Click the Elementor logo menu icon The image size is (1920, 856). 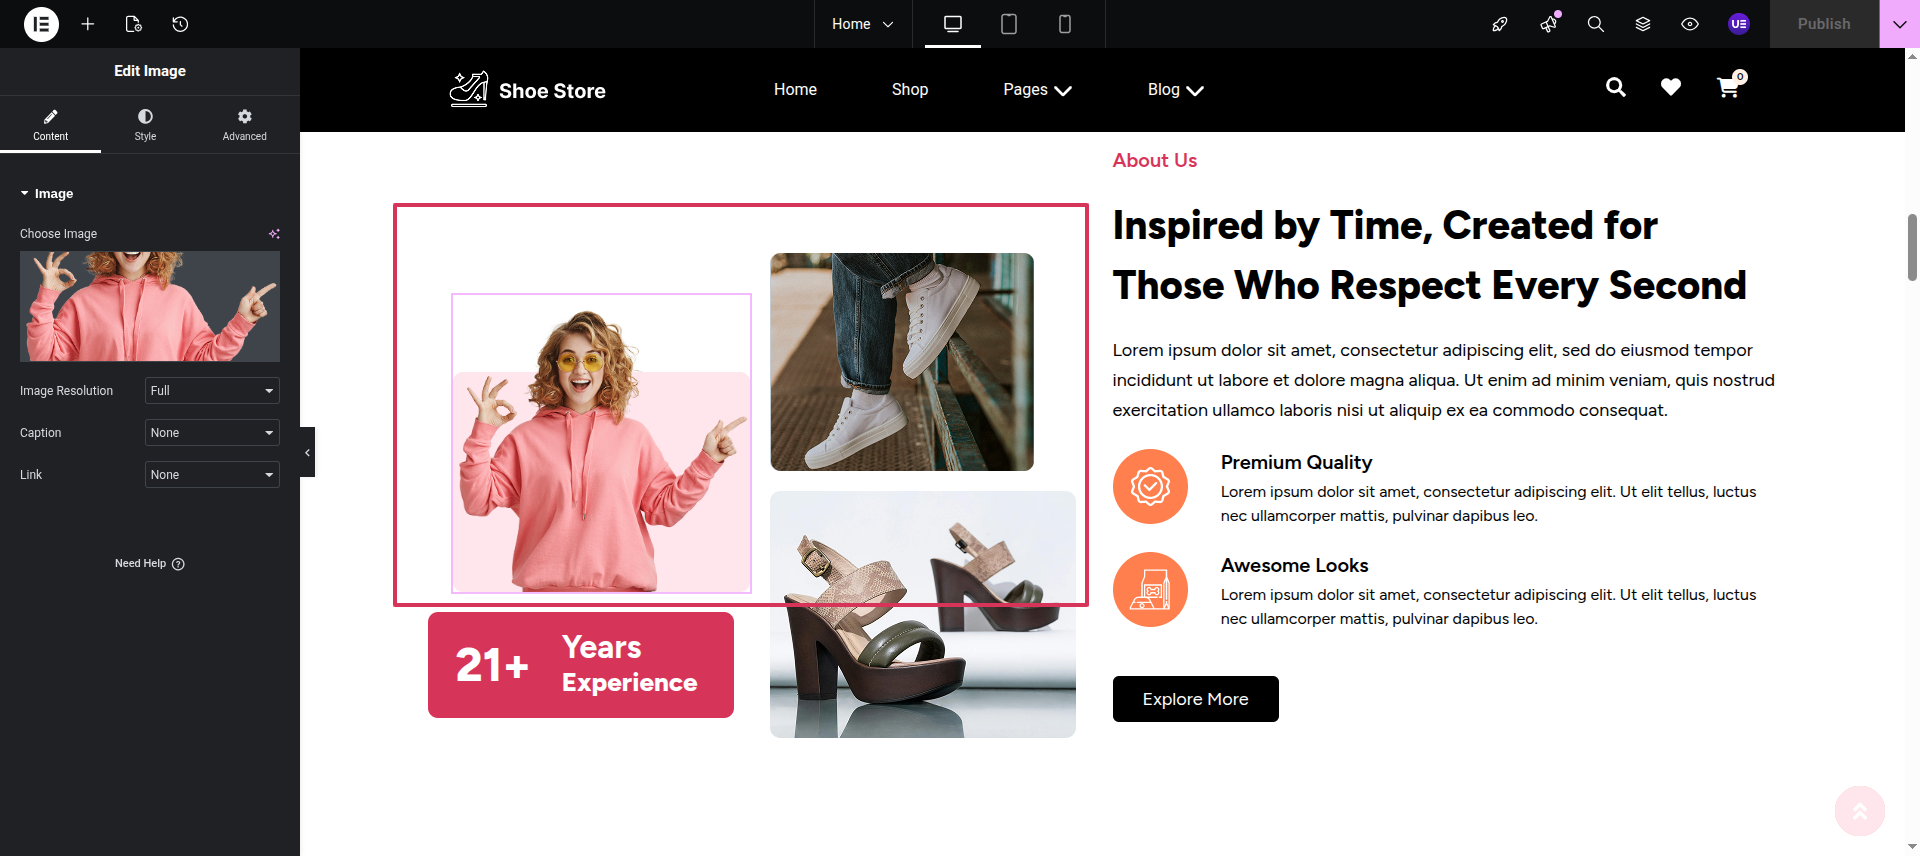[41, 24]
